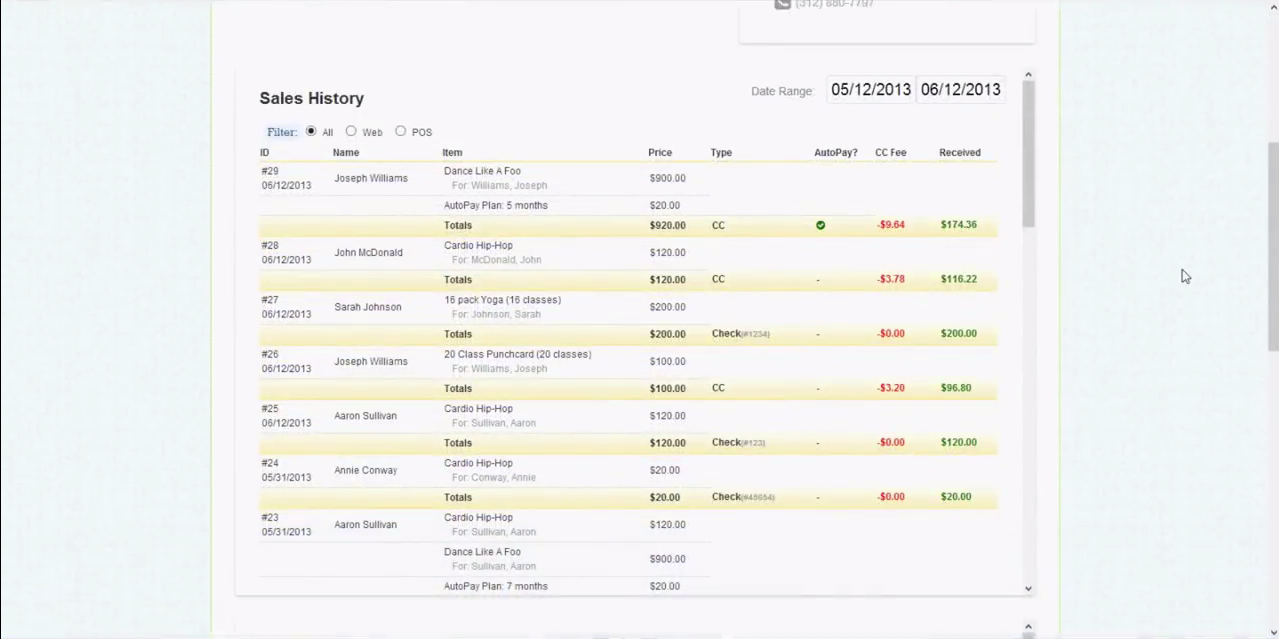Viewport: 1279px width, 639px height.
Task: Click Cardio Hip-Hop item in order #28
Action: click(478, 245)
